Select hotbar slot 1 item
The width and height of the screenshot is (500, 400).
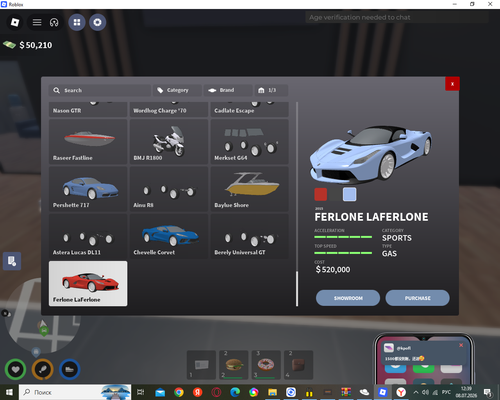pos(201,365)
